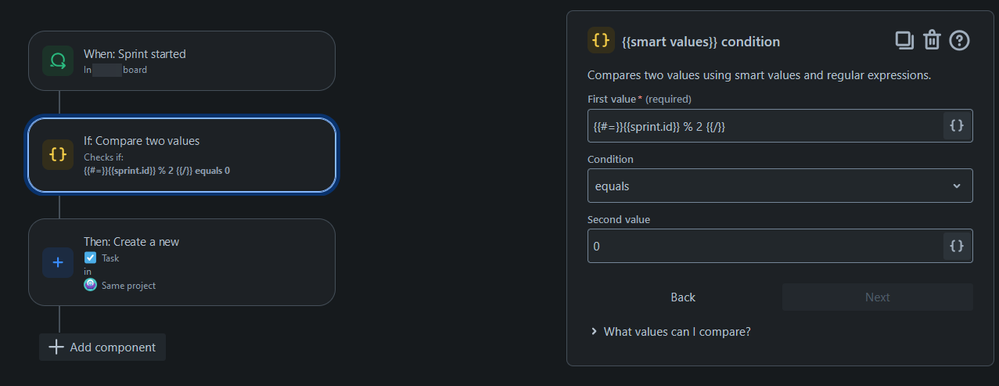Select the Then: Create a new component
This screenshot has width=999, height=386.
(182, 262)
